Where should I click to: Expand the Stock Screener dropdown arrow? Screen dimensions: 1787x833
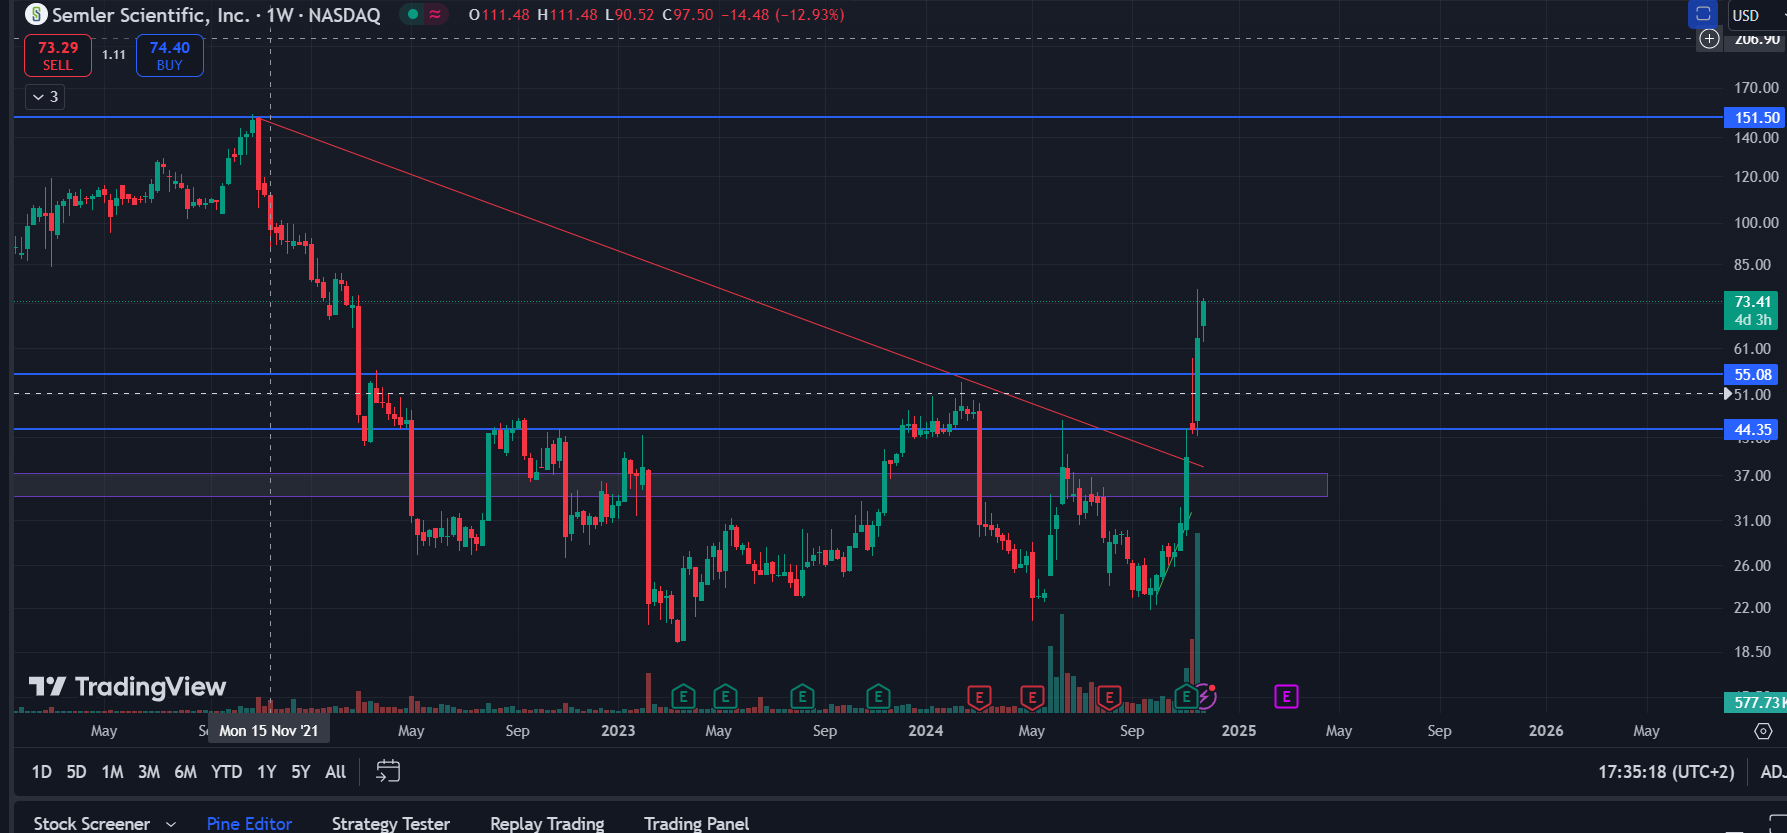(x=171, y=824)
